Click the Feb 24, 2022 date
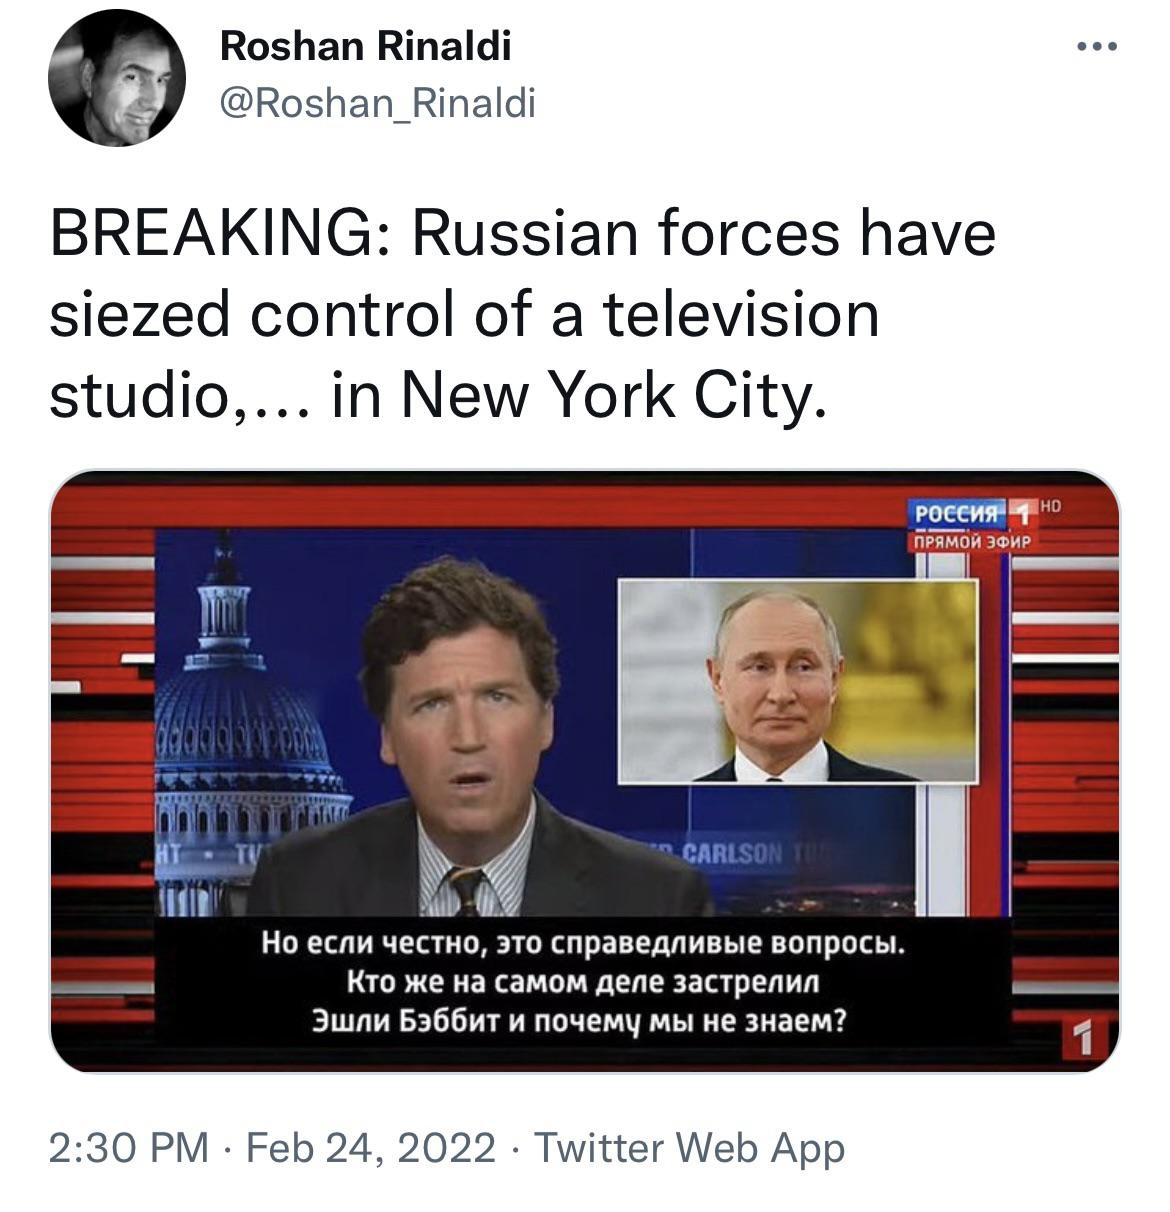1170x1212 pixels. pyautogui.click(x=370, y=1147)
